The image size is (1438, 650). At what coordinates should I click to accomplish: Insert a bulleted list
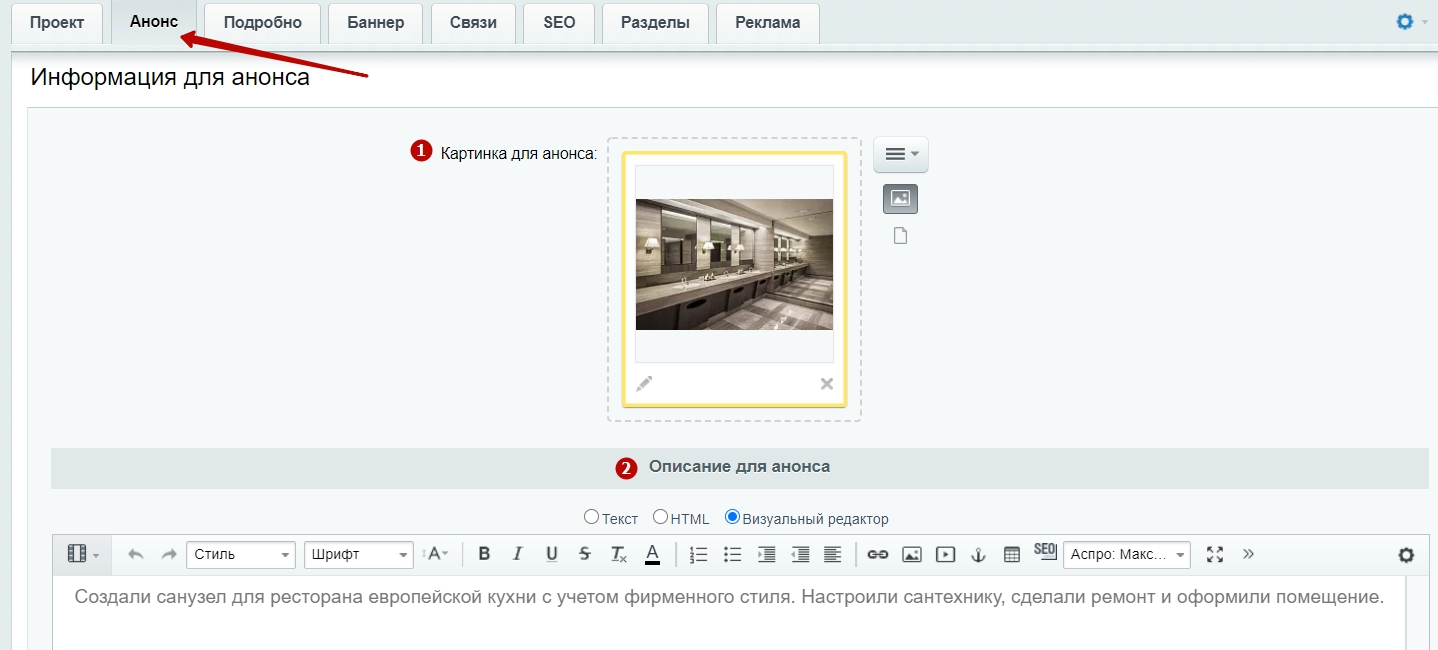pyautogui.click(x=732, y=554)
